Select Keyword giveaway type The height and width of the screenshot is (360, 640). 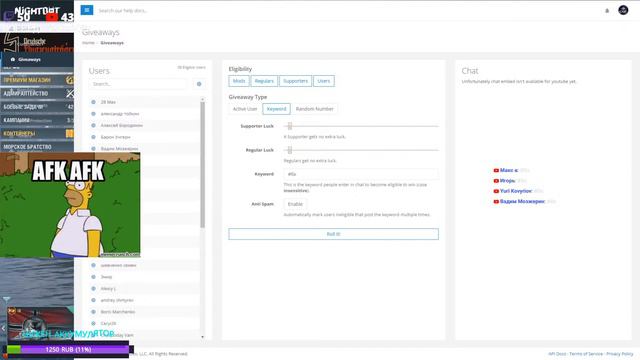[x=276, y=109]
